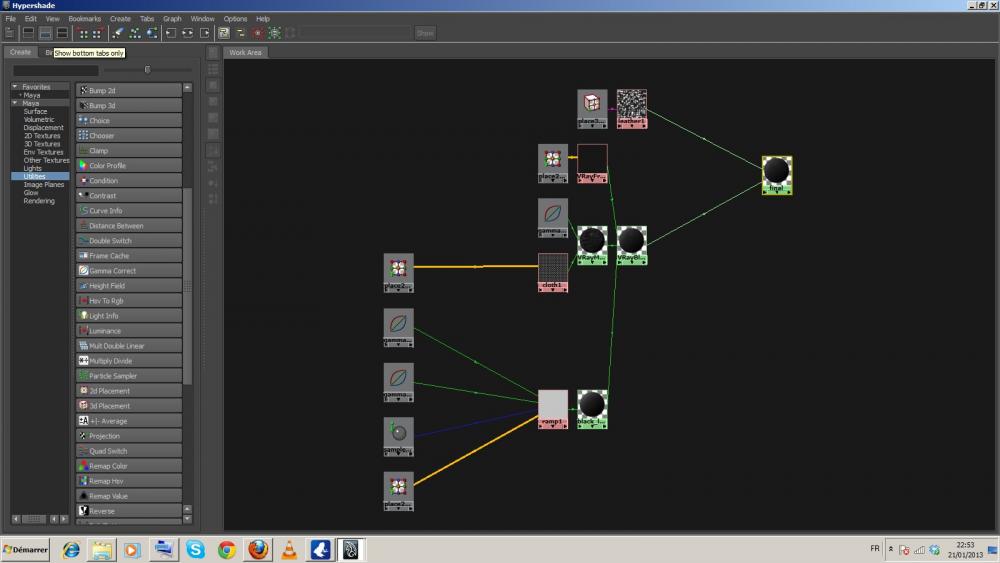Screen dimensions: 1000x563
Task: Switch to the Create tab
Action: 20,52
